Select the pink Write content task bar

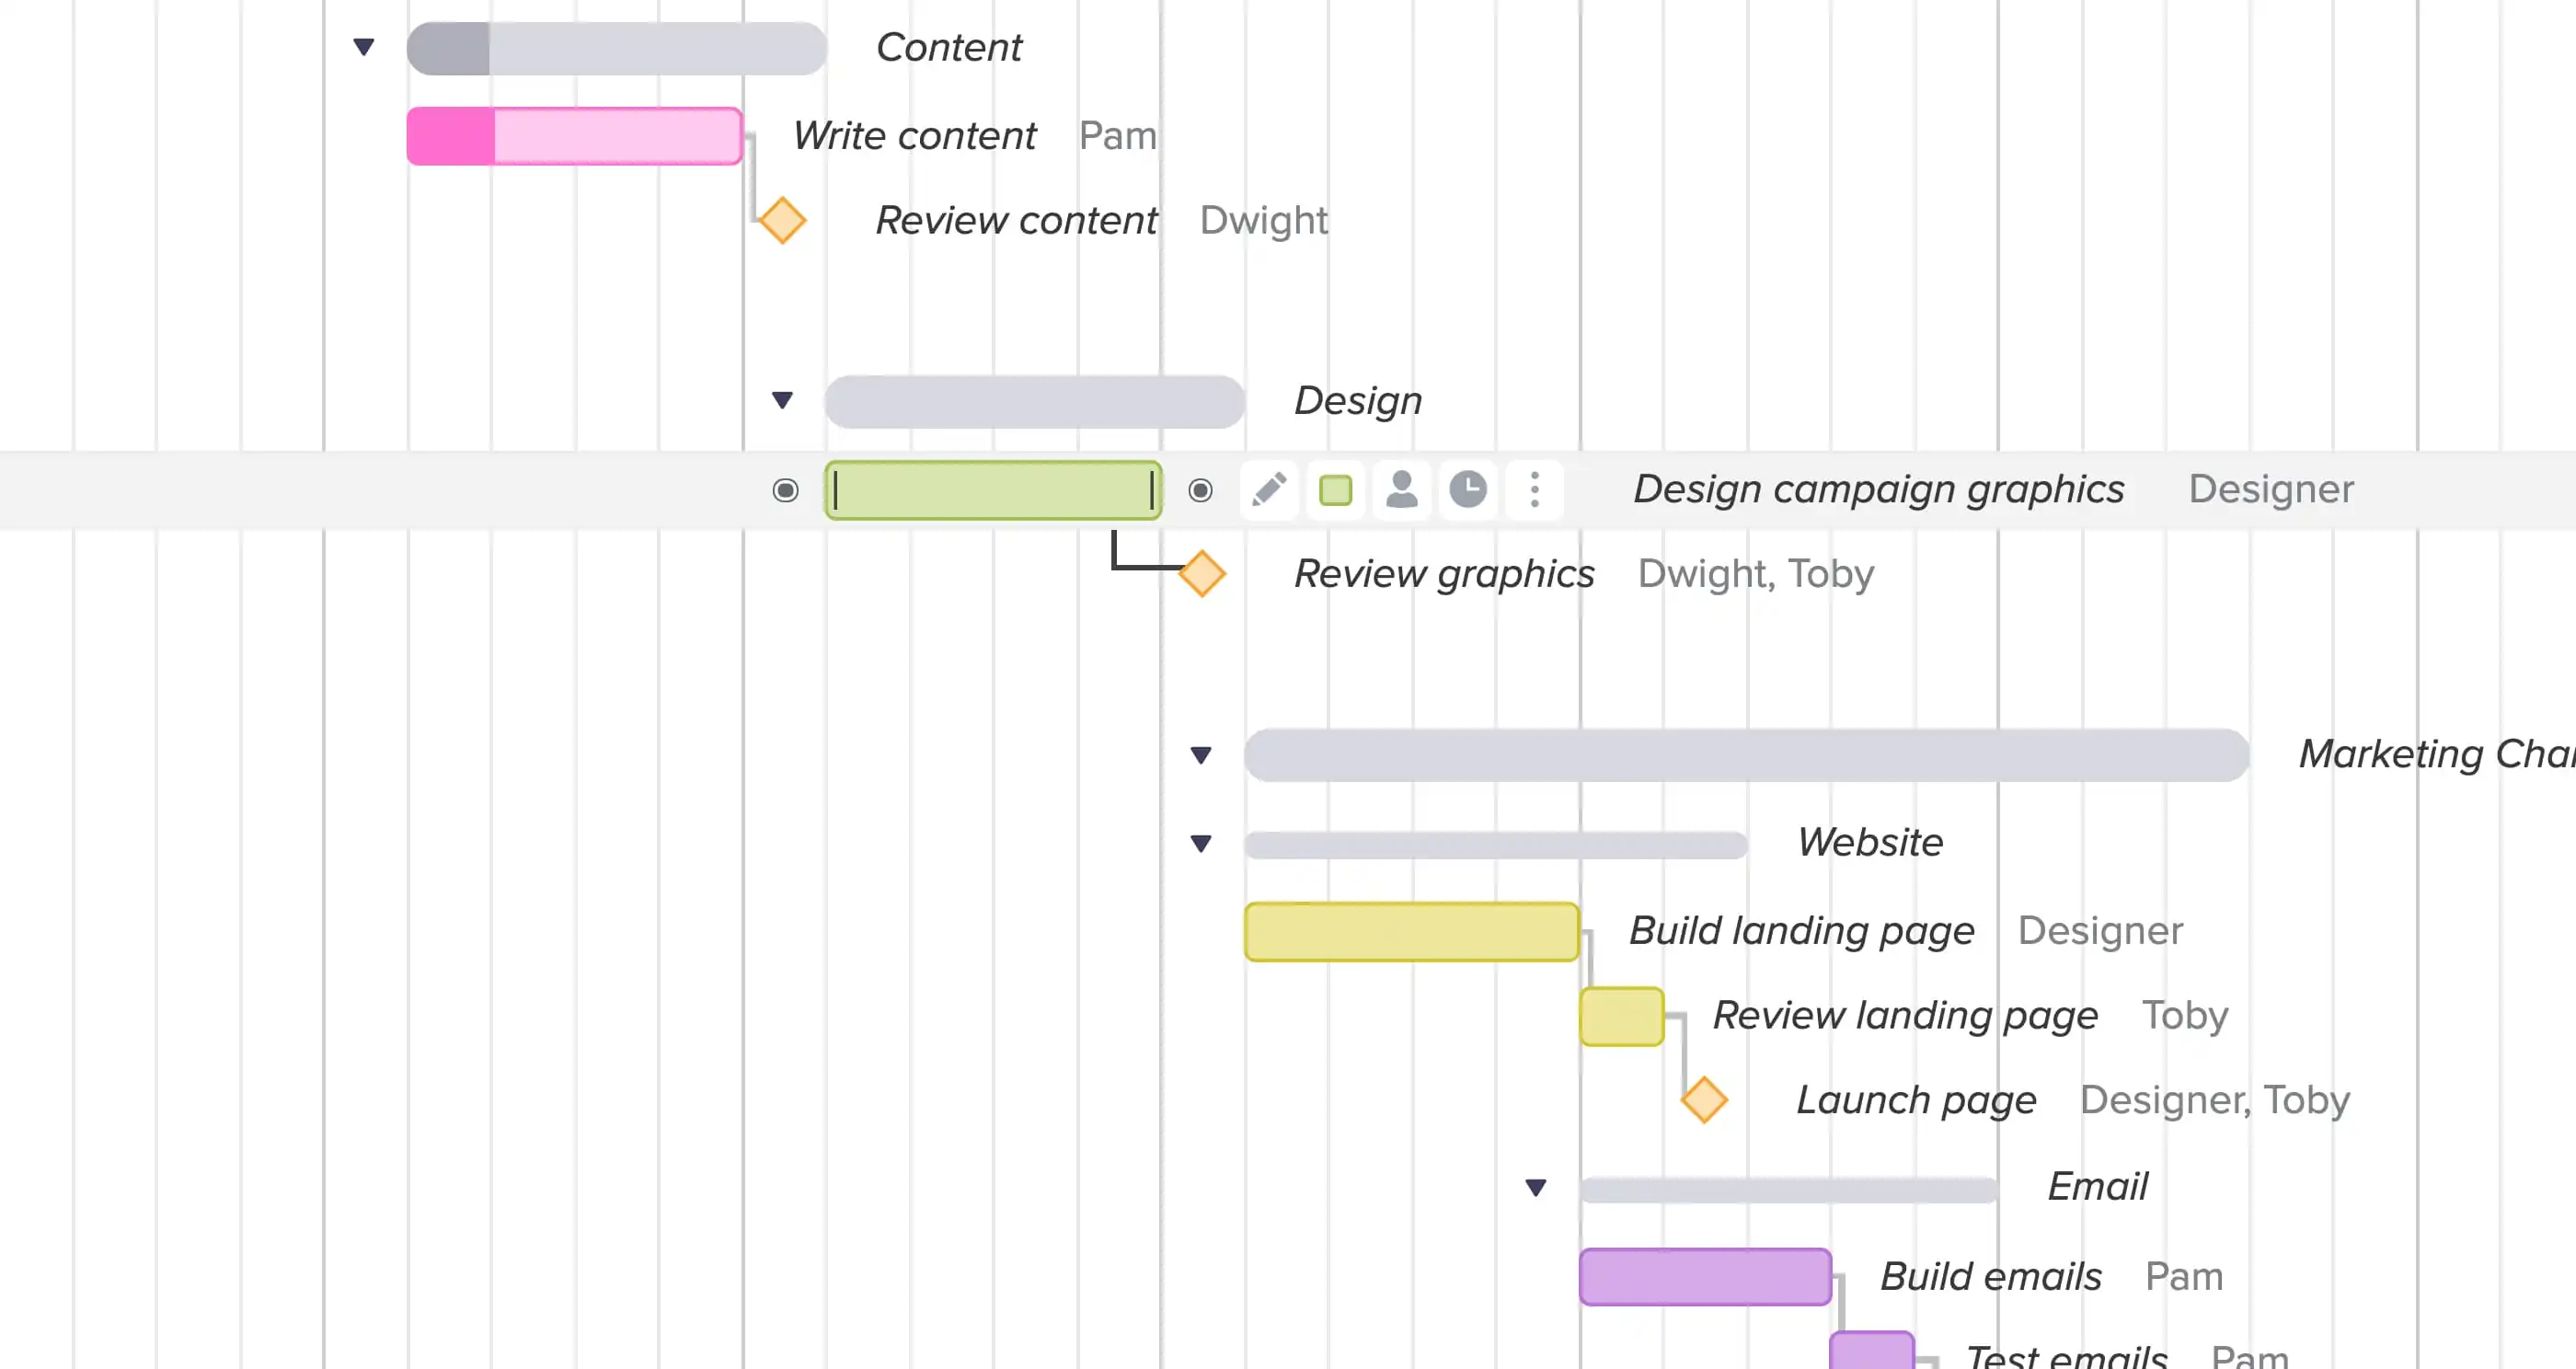[x=573, y=135]
